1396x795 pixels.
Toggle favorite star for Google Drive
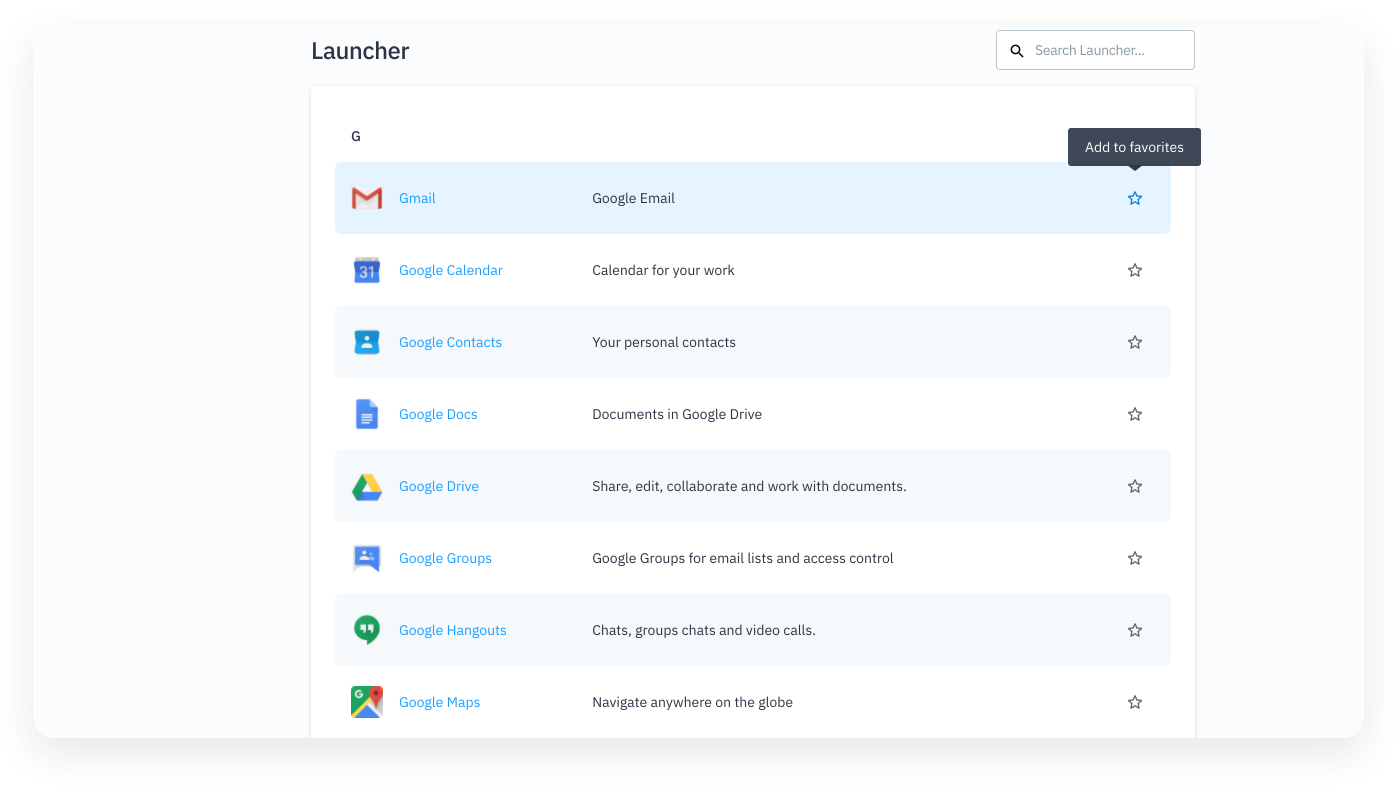pos(1135,486)
